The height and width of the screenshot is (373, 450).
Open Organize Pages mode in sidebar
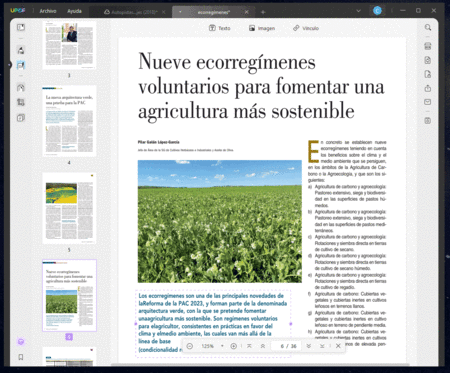(x=21, y=88)
